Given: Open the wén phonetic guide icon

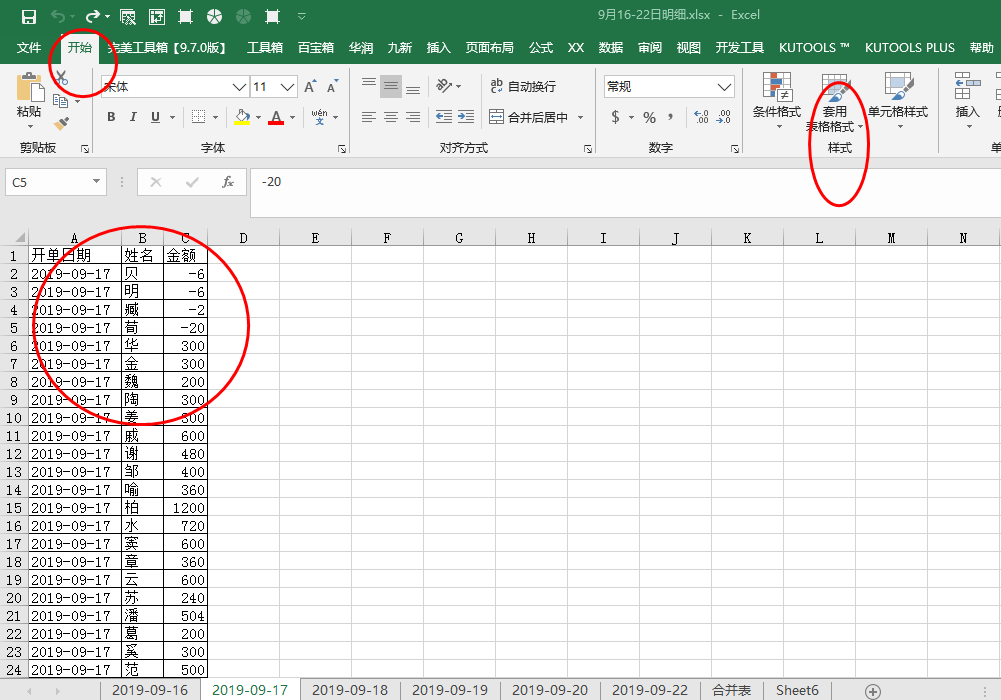Looking at the screenshot, I should (319, 117).
